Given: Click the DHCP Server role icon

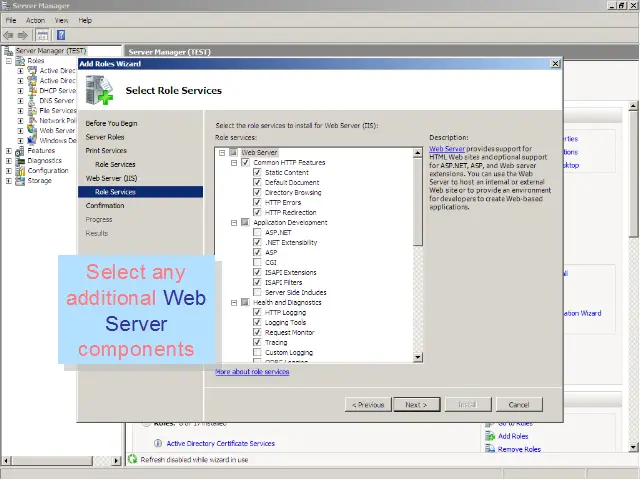Looking at the screenshot, I should pos(32,91).
